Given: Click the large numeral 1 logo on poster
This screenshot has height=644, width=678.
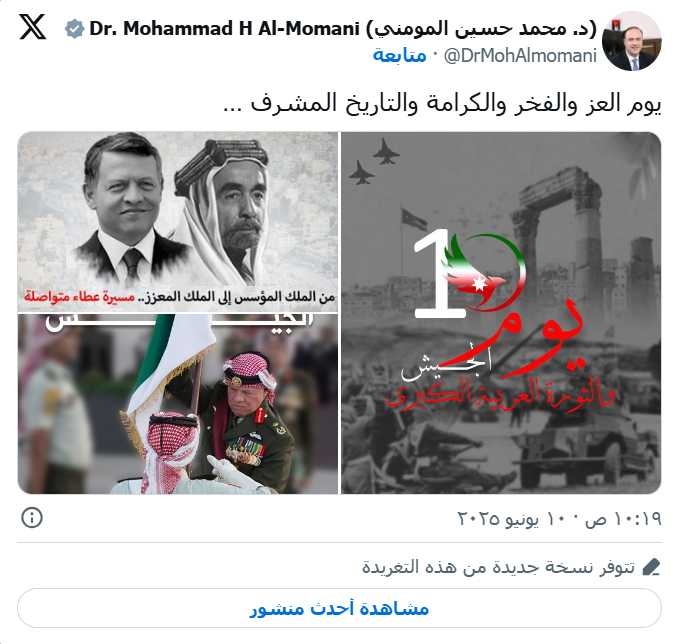Looking at the screenshot, I should point(437,272).
